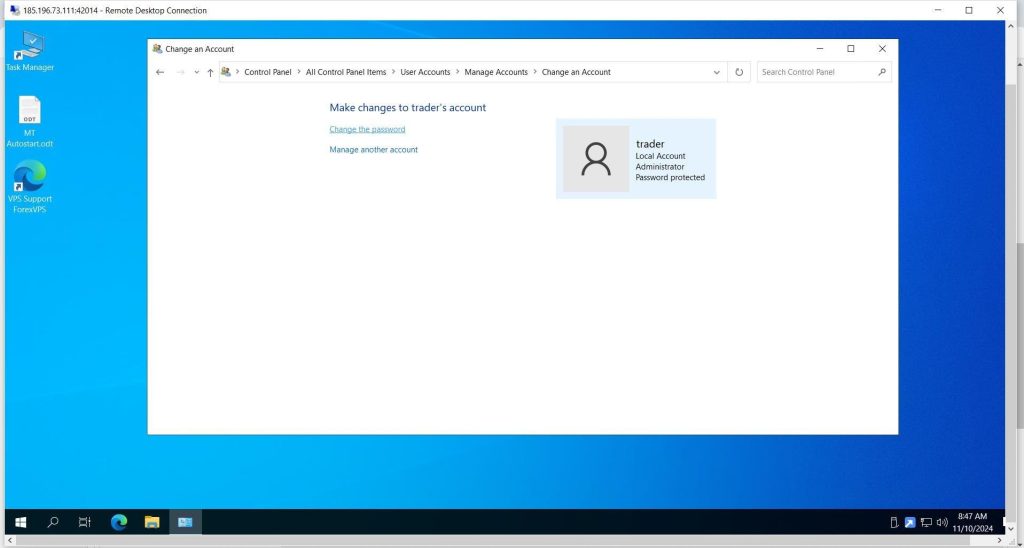Open File Explorer from the taskbar
This screenshot has height=548, width=1024.
pyautogui.click(x=152, y=522)
